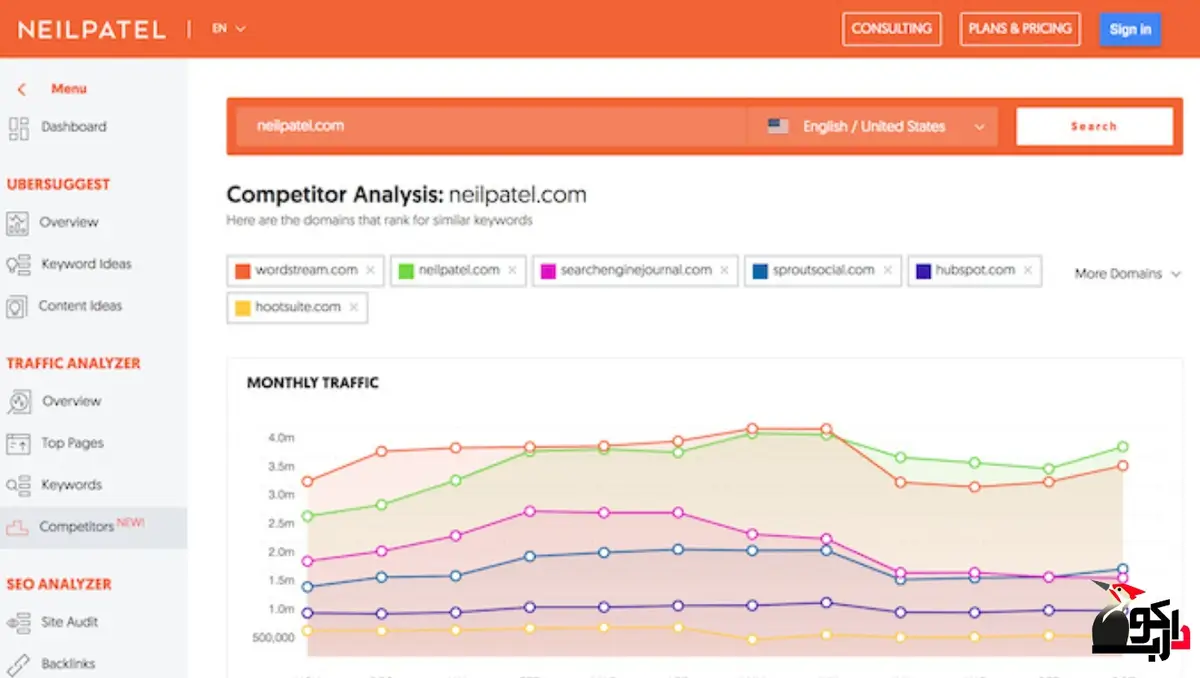1200x678 pixels.
Task: Click the neilpatel.com domain search field
Action: point(492,127)
